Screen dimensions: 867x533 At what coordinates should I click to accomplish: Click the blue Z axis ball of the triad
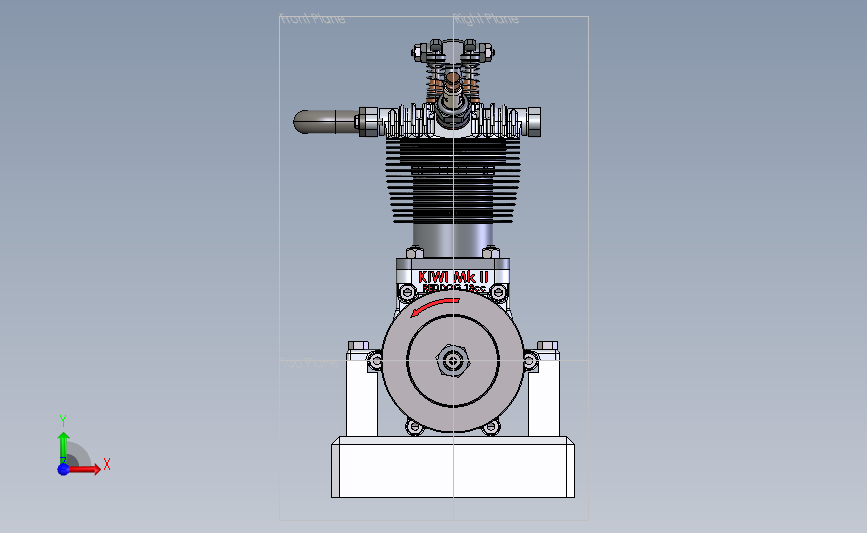63,469
